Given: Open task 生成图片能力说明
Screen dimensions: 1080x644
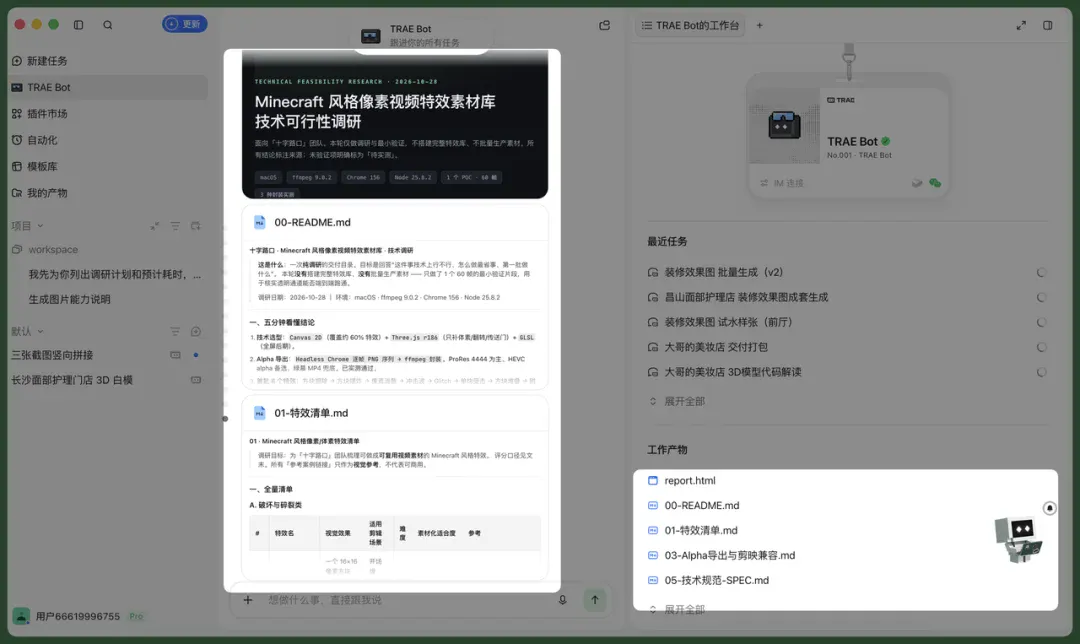Looking at the screenshot, I should point(69,299).
